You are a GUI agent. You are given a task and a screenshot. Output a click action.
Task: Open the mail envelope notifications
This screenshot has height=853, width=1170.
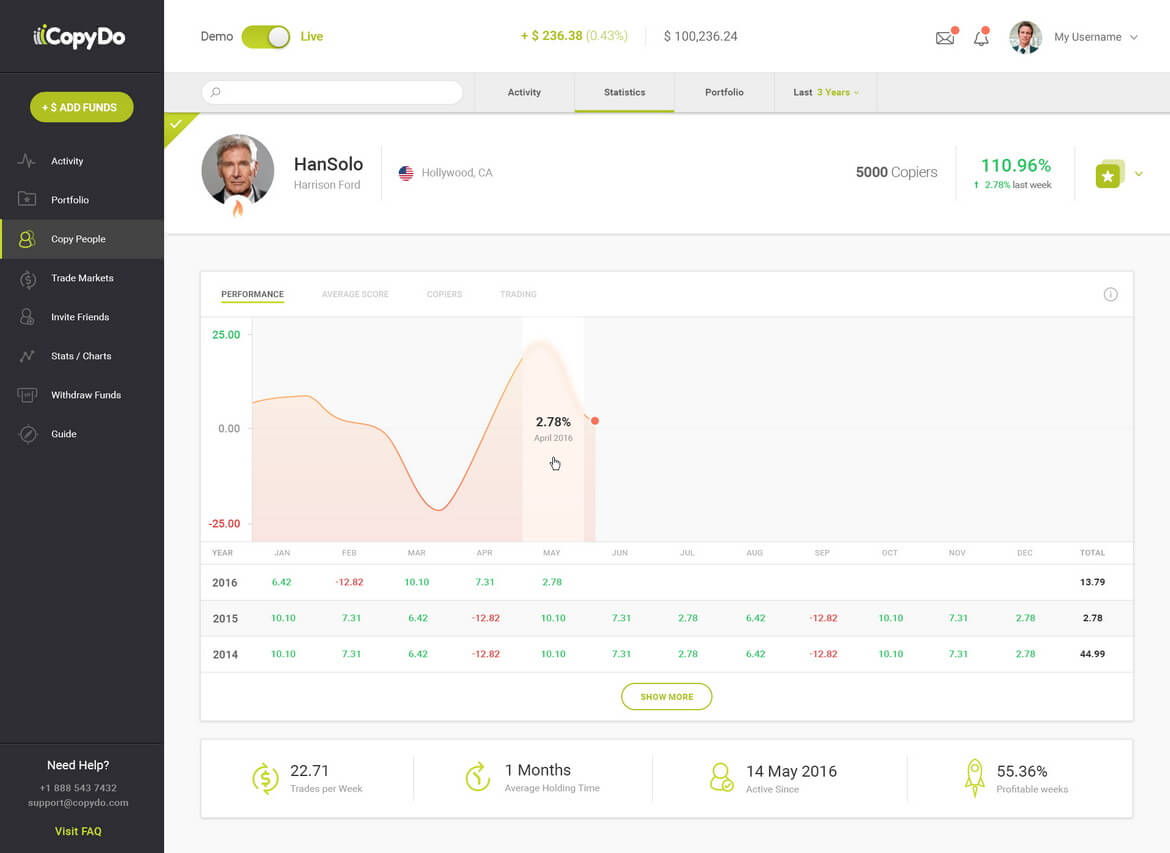945,37
